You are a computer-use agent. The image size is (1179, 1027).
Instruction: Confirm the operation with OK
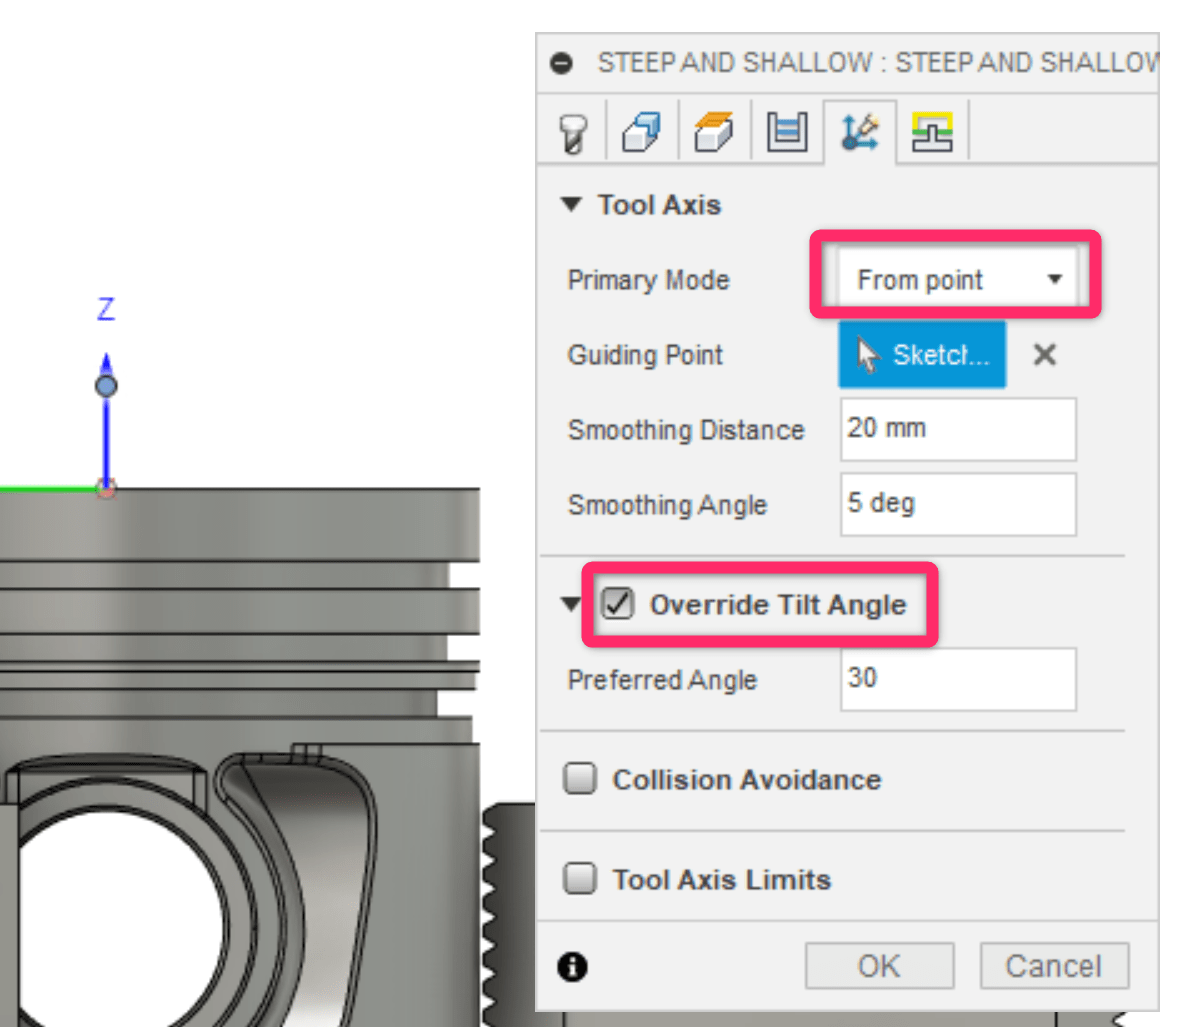pos(879,965)
